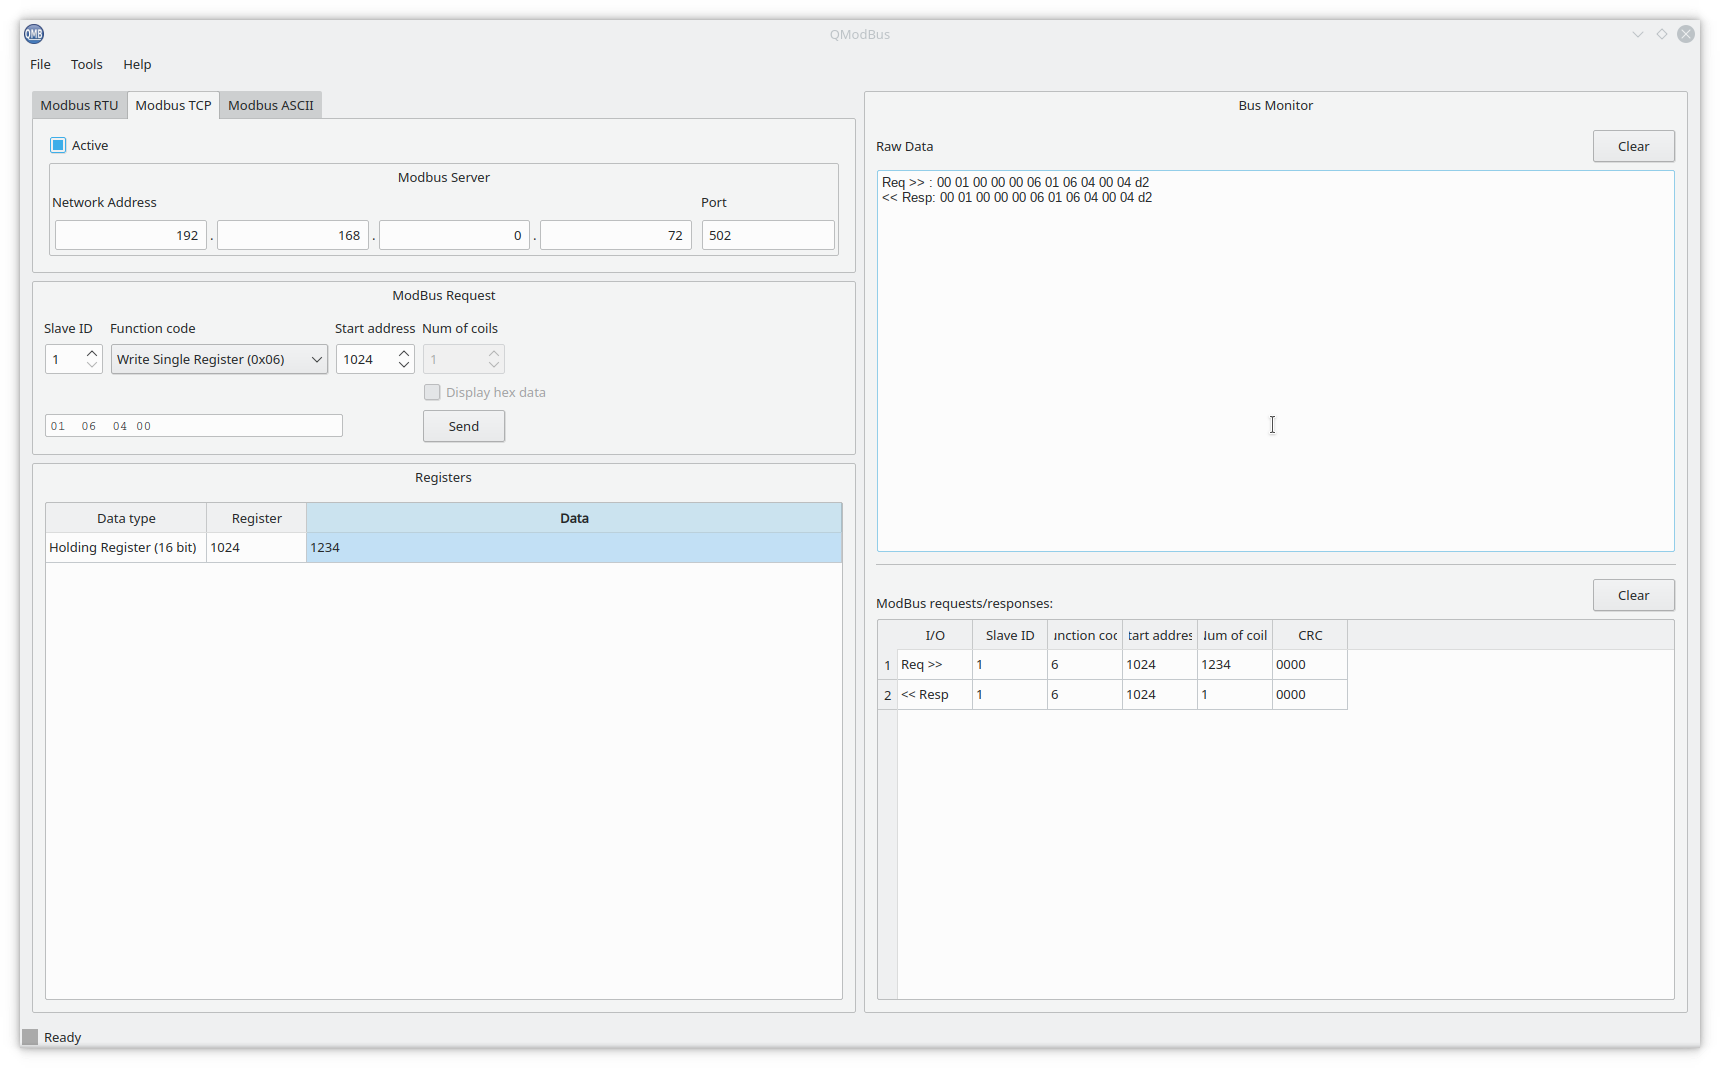Select the Holding Register (16 bit) cell
The height and width of the screenshot is (1068, 1720).
tap(126, 547)
